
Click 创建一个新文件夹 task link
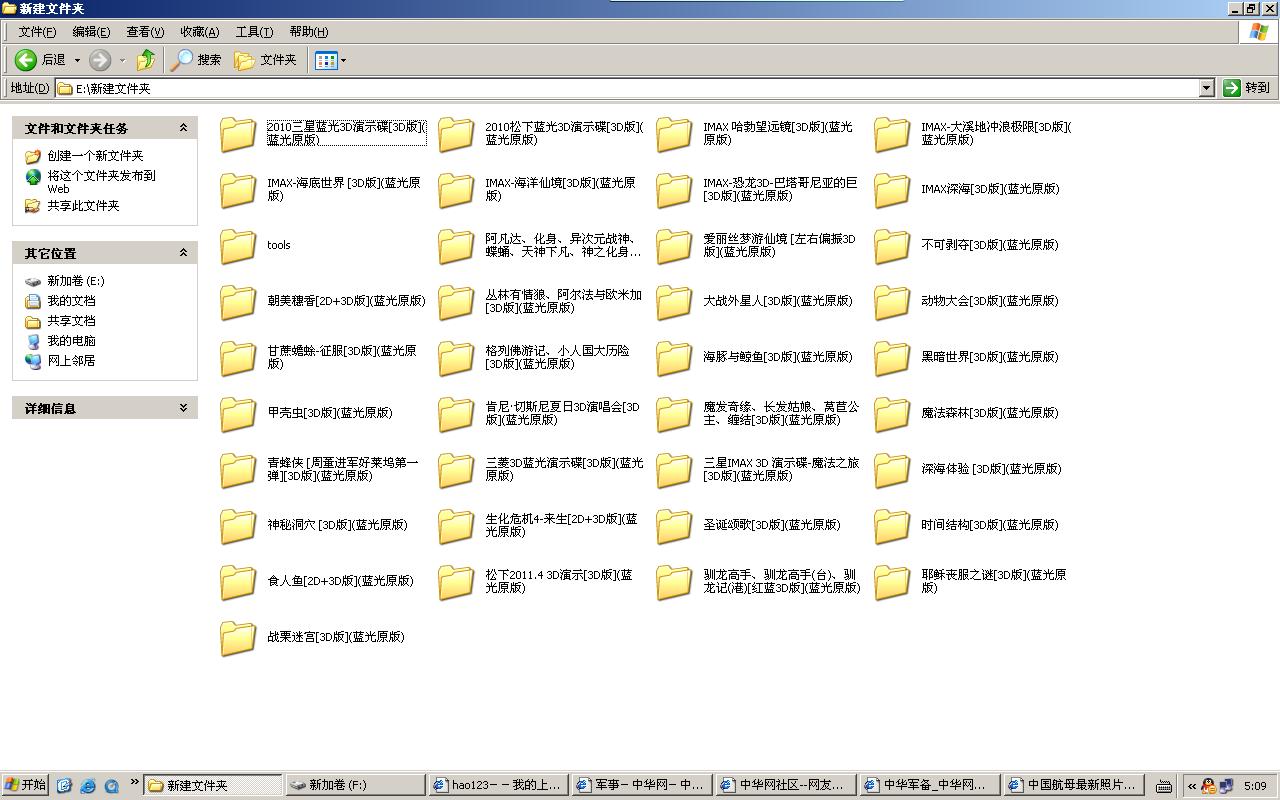point(95,156)
